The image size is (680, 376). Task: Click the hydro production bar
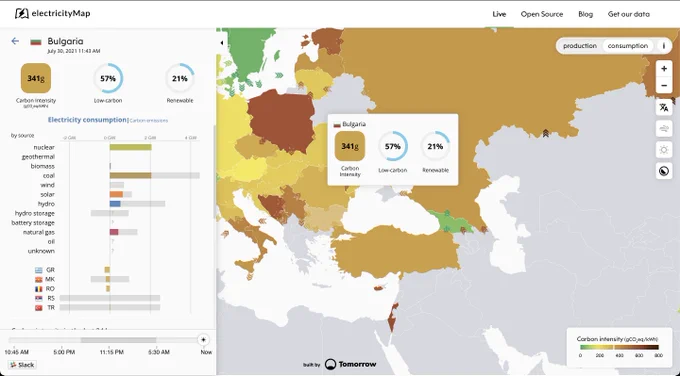115,204
